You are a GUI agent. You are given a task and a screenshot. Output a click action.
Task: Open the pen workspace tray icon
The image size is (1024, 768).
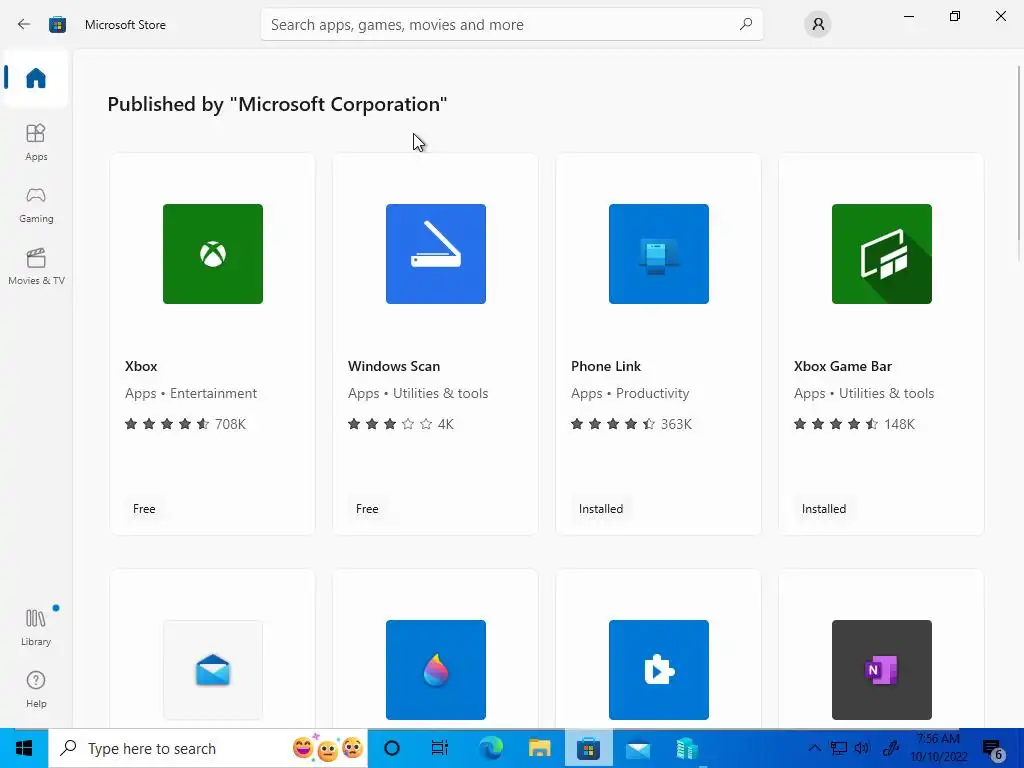pyautogui.click(x=891, y=748)
